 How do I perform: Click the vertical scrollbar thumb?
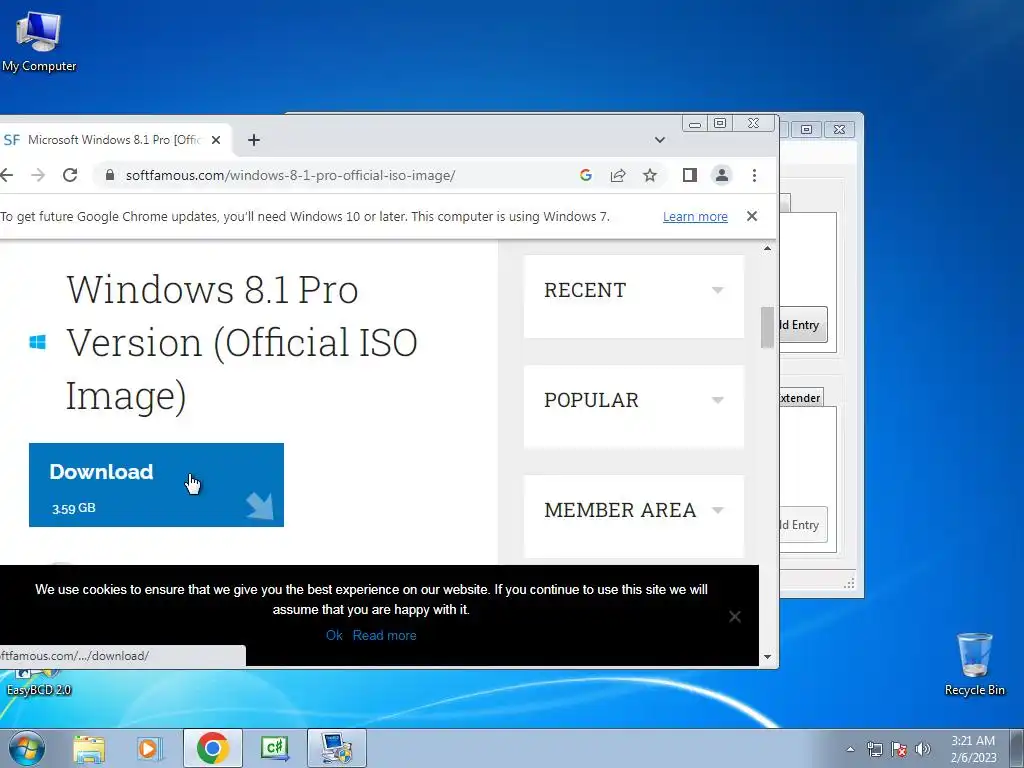point(767,327)
